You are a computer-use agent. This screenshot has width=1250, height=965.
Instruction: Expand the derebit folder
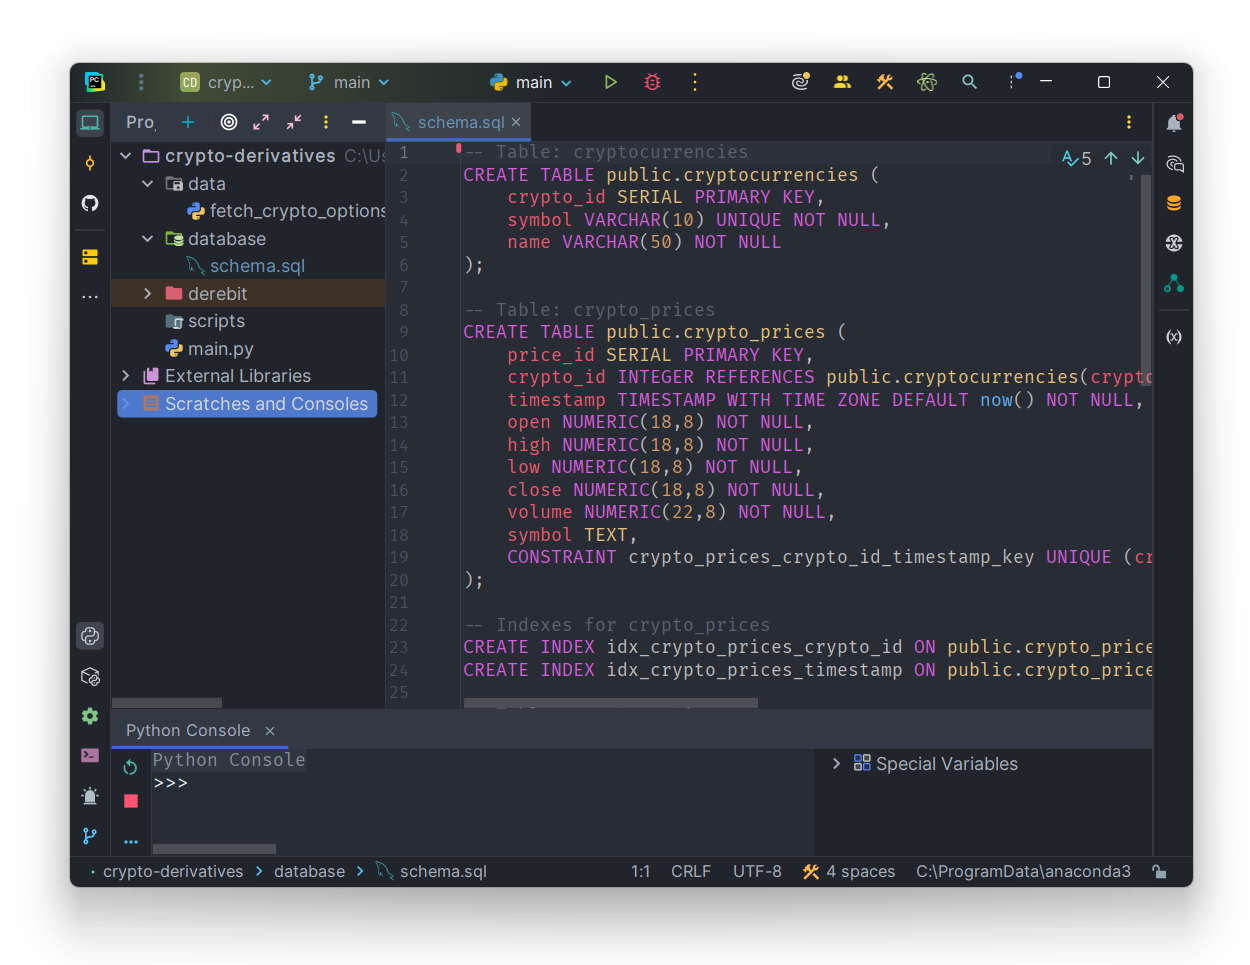pyautogui.click(x=147, y=294)
